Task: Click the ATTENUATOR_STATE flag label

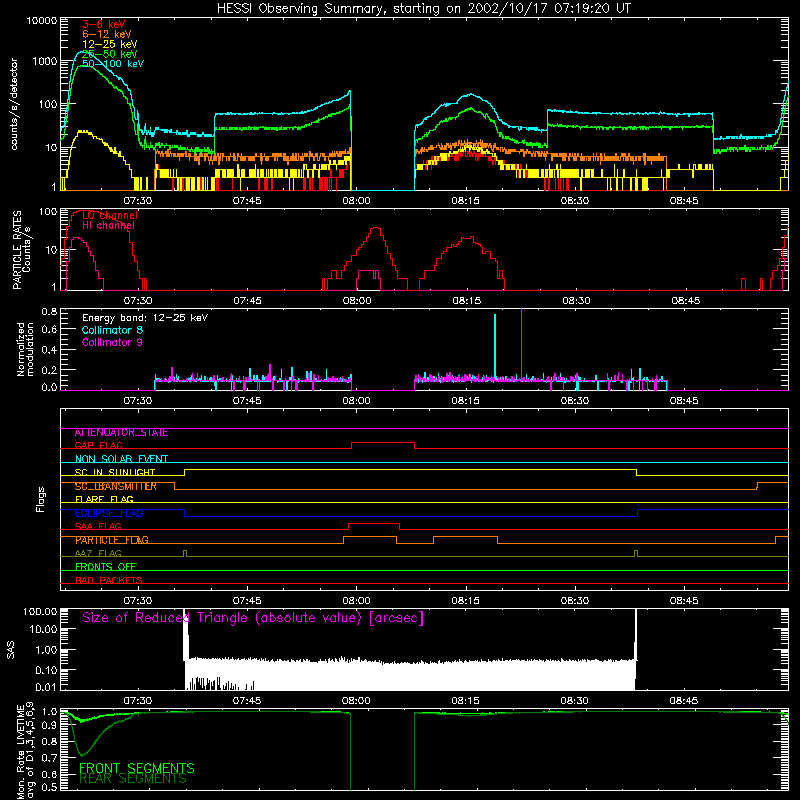Action: tap(121, 433)
